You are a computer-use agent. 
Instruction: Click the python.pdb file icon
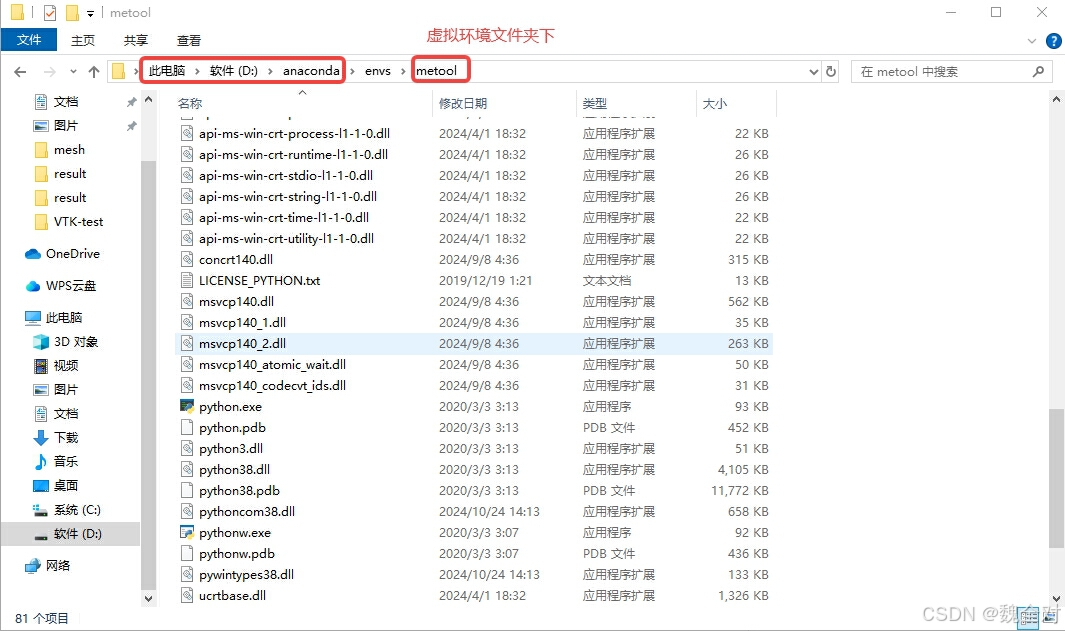[x=187, y=427]
